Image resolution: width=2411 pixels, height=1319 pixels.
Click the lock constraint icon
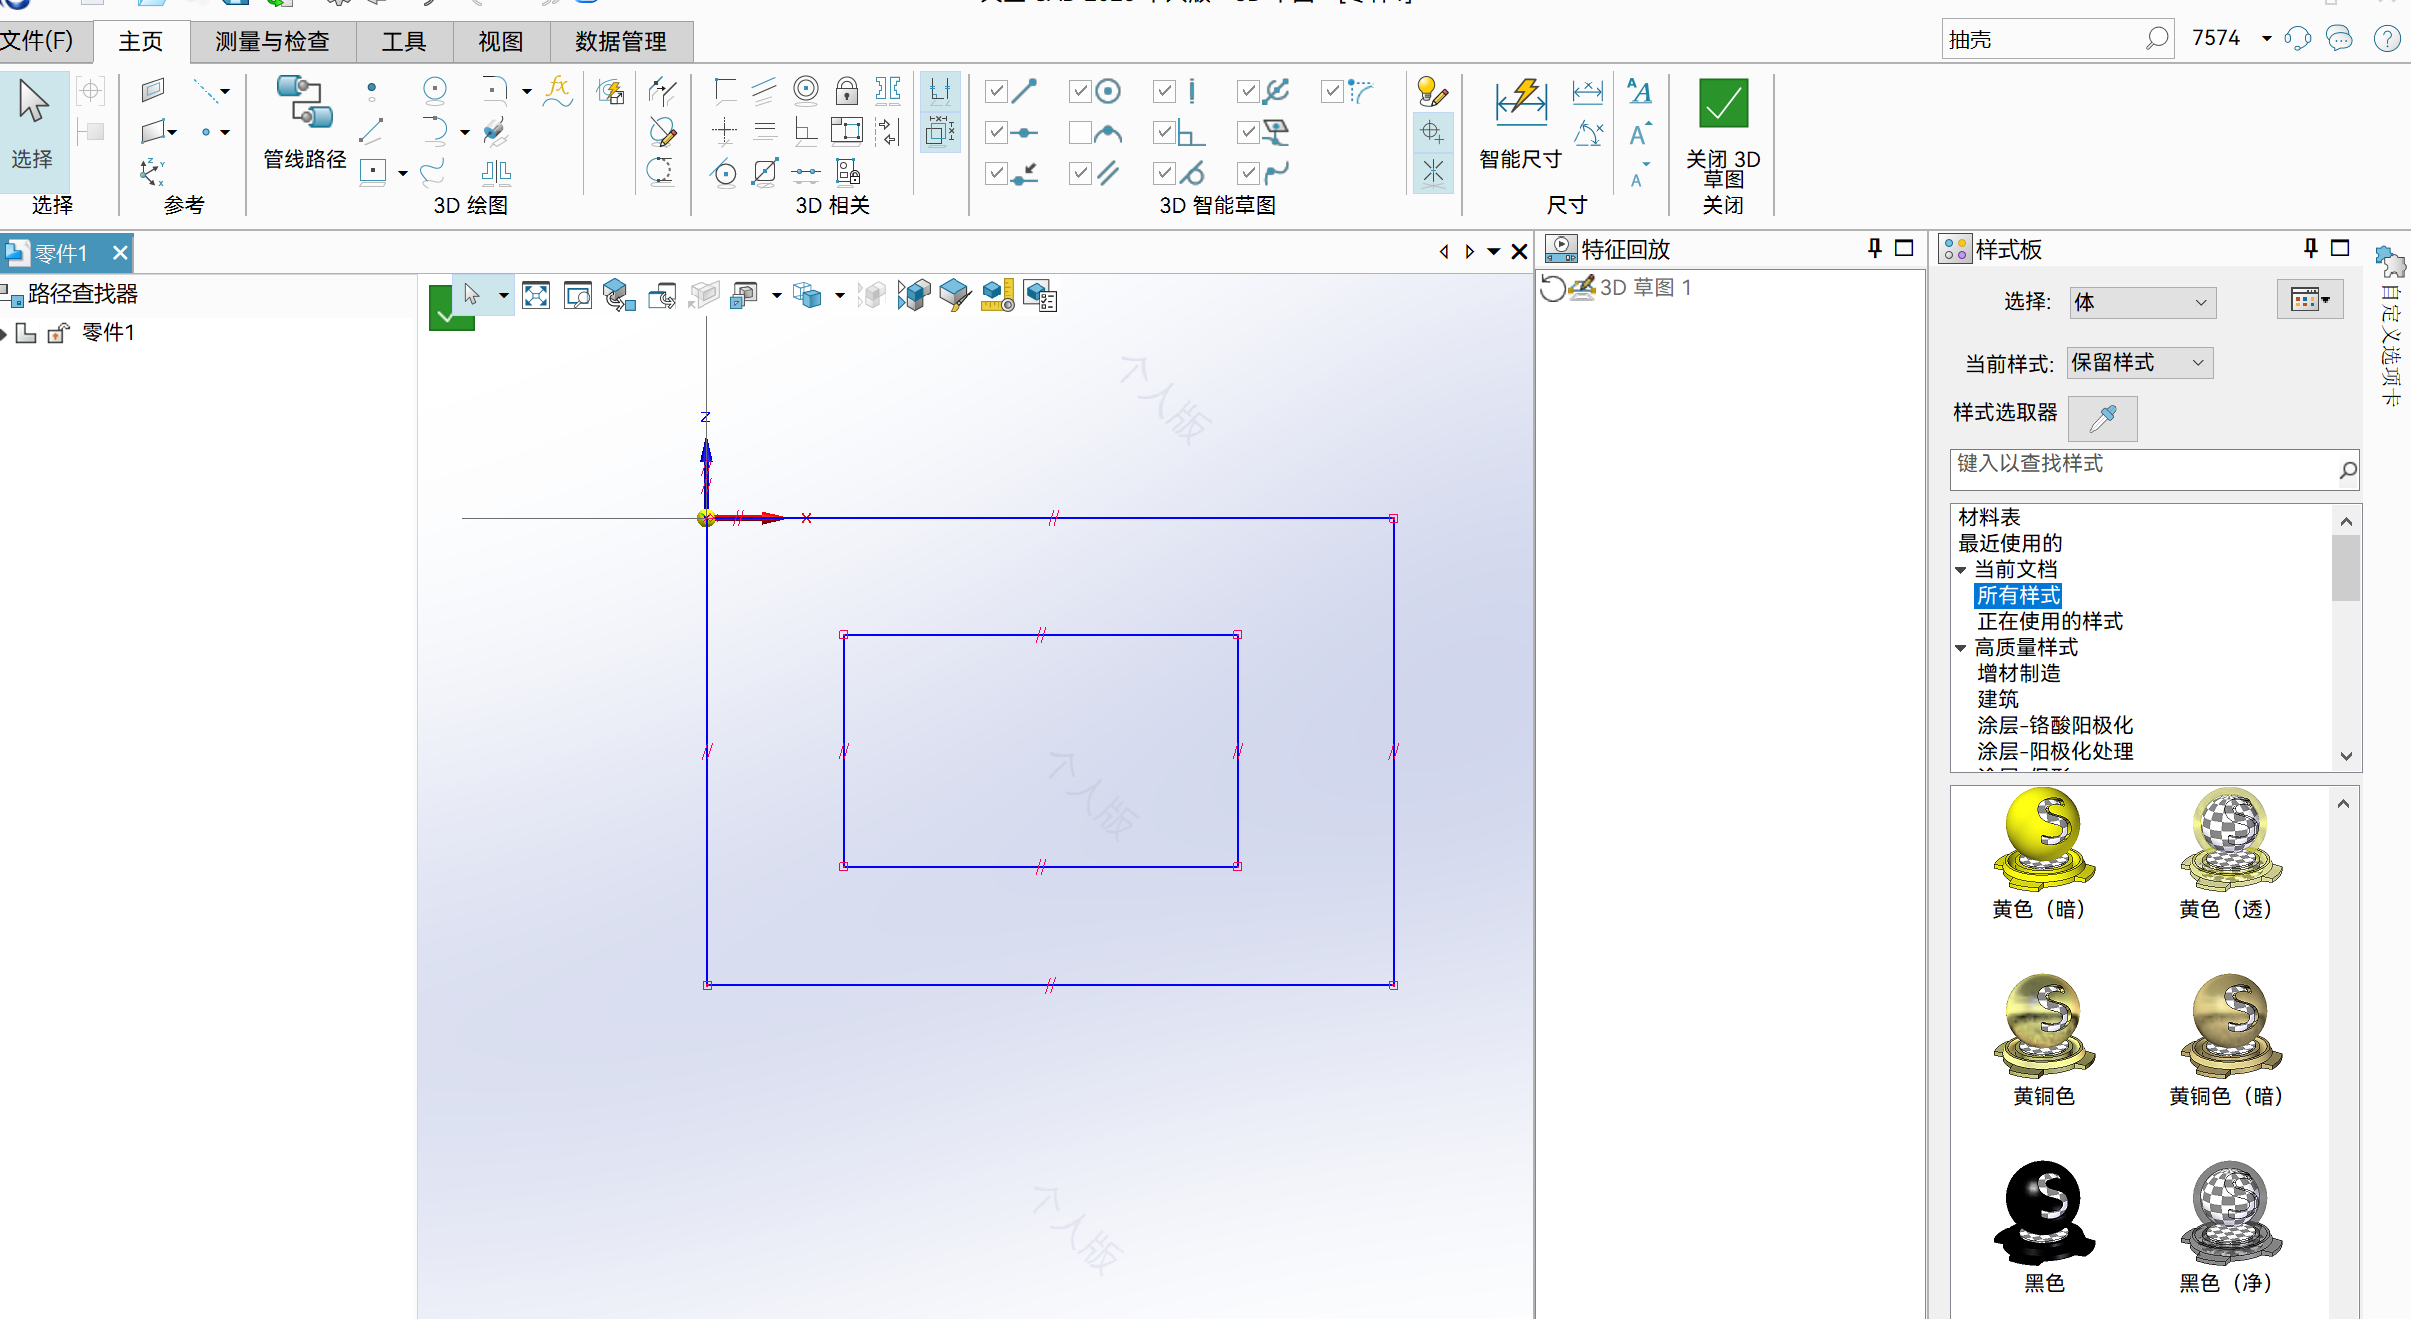(x=846, y=91)
